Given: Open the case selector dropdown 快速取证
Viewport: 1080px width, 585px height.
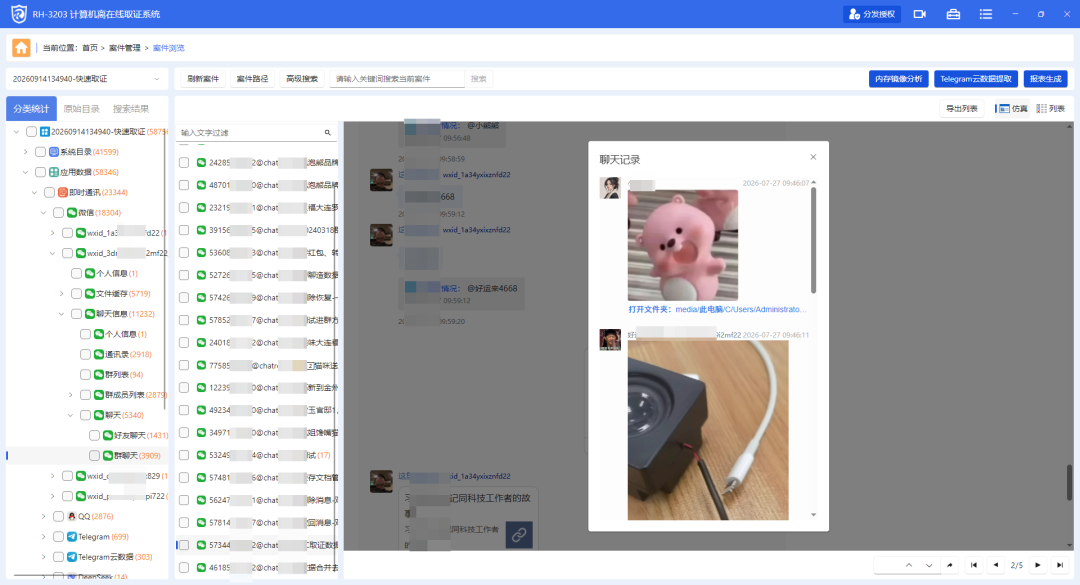Looking at the screenshot, I should [x=87, y=79].
